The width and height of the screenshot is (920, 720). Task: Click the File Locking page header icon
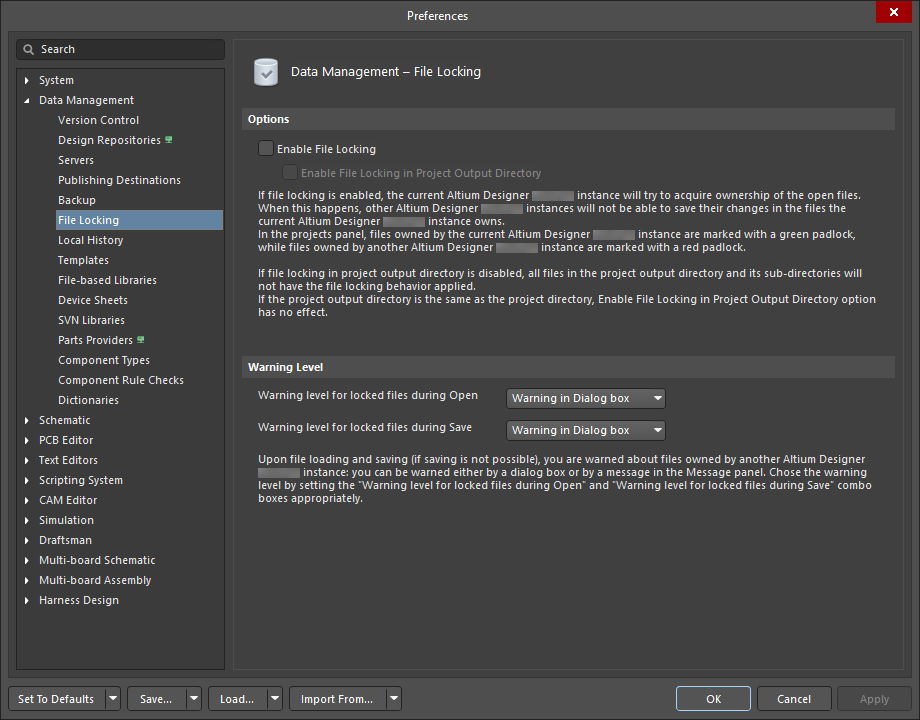point(266,72)
